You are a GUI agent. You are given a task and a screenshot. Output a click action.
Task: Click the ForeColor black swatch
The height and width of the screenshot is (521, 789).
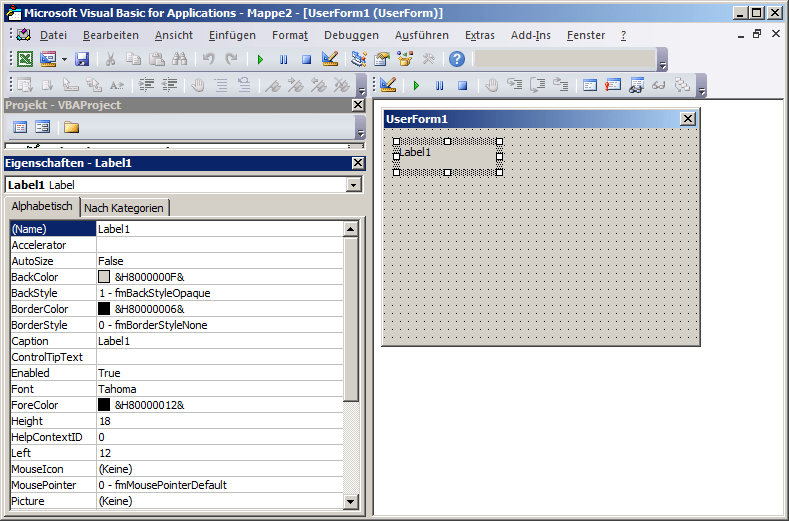[x=104, y=405]
